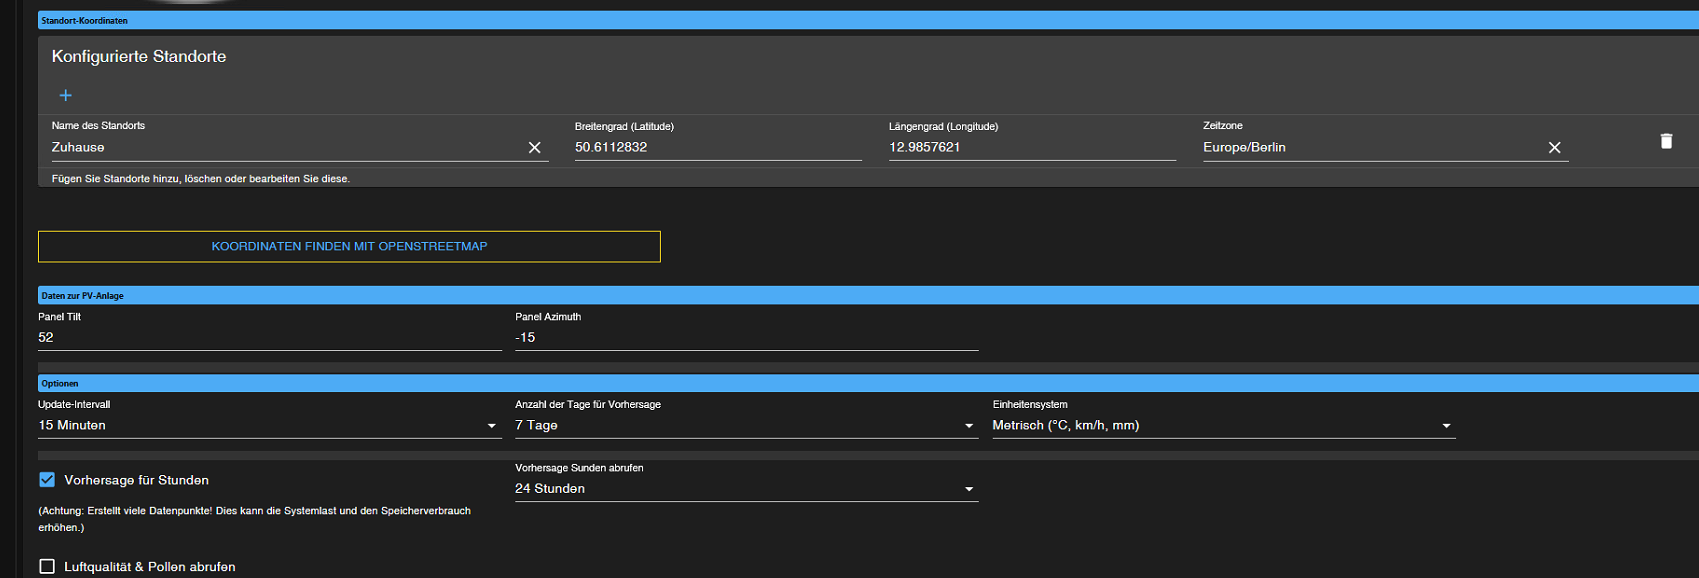Click the Name des Standorts text field

(x=285, y=148)
